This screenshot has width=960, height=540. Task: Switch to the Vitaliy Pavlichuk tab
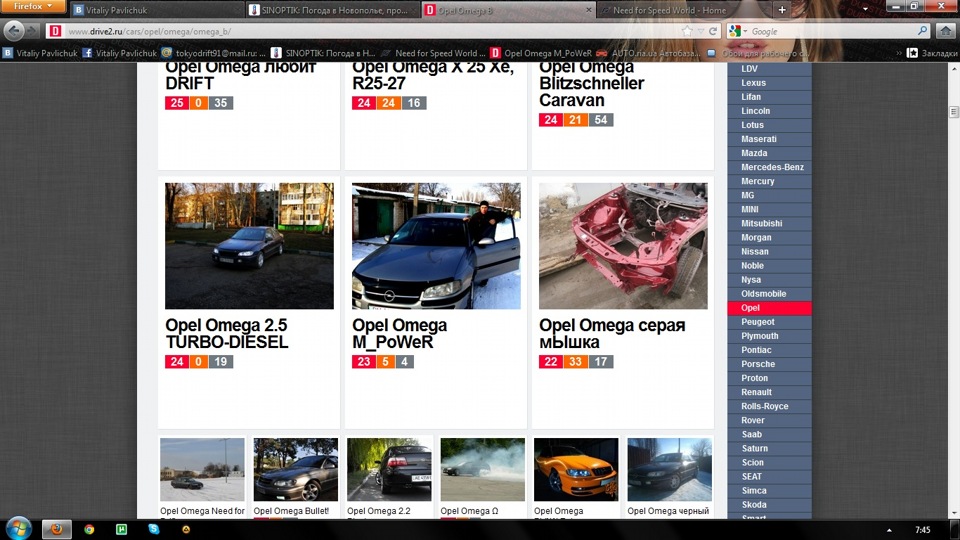click(156, 10)
